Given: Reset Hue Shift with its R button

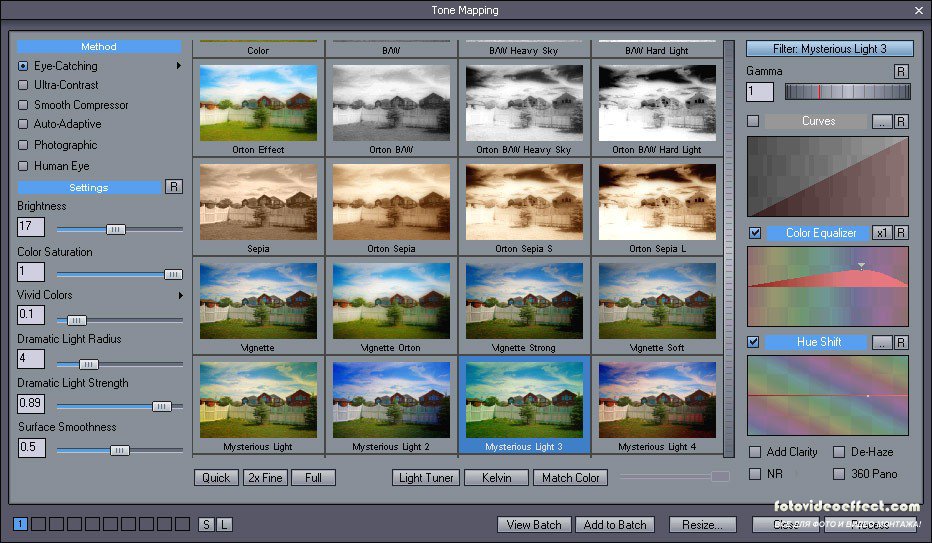Looking at the screenshot, I should tap(901, 342).
